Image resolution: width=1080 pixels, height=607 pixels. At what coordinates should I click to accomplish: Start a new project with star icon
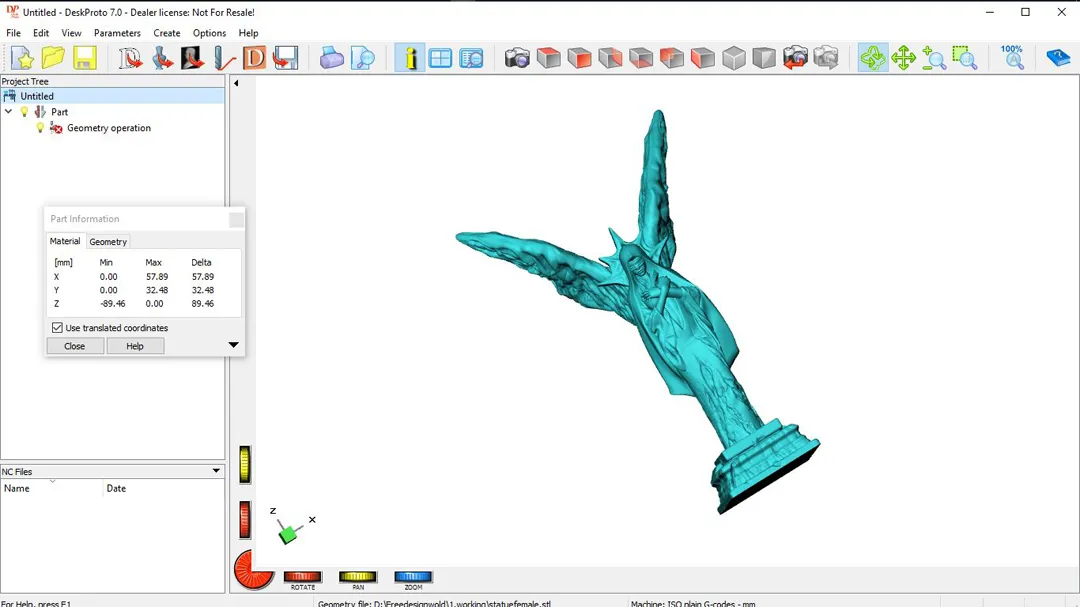(23, 58)
